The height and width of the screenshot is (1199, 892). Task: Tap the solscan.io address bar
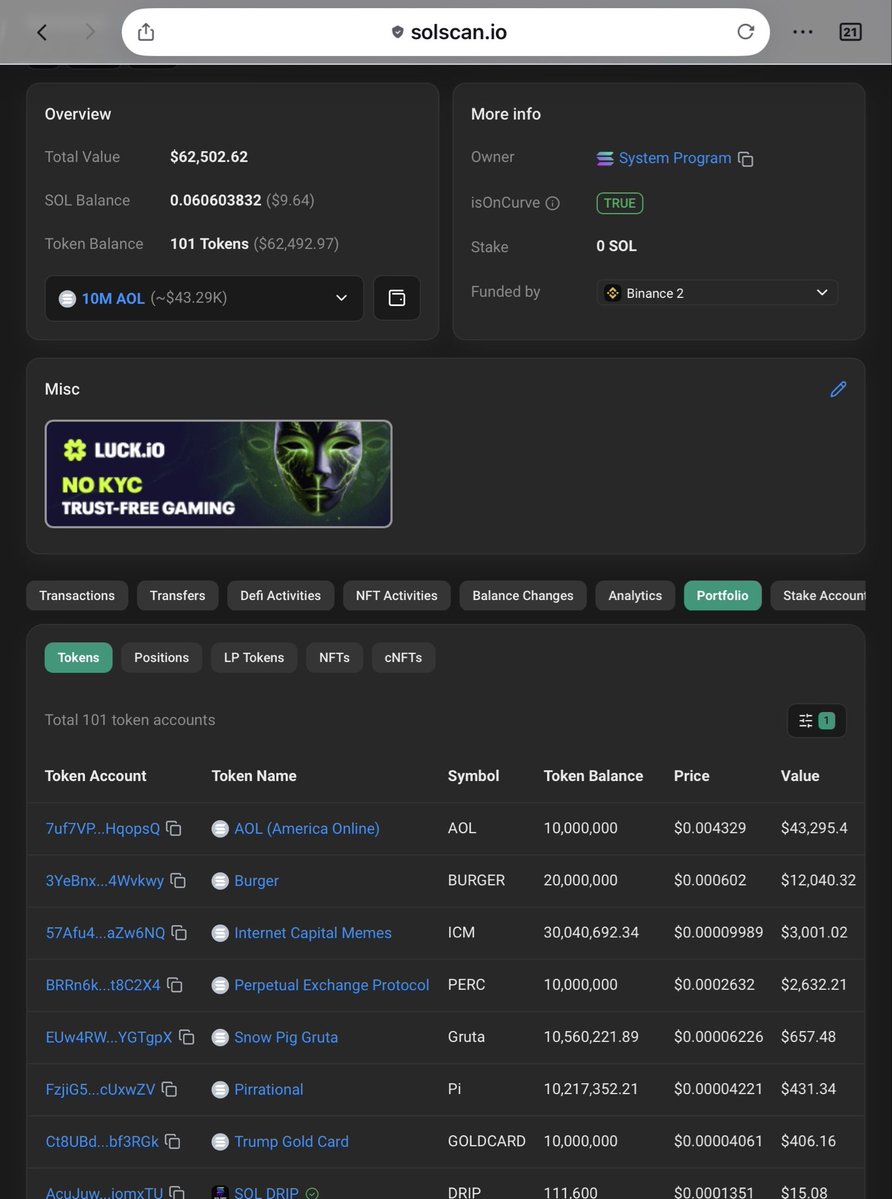[448, 32]
